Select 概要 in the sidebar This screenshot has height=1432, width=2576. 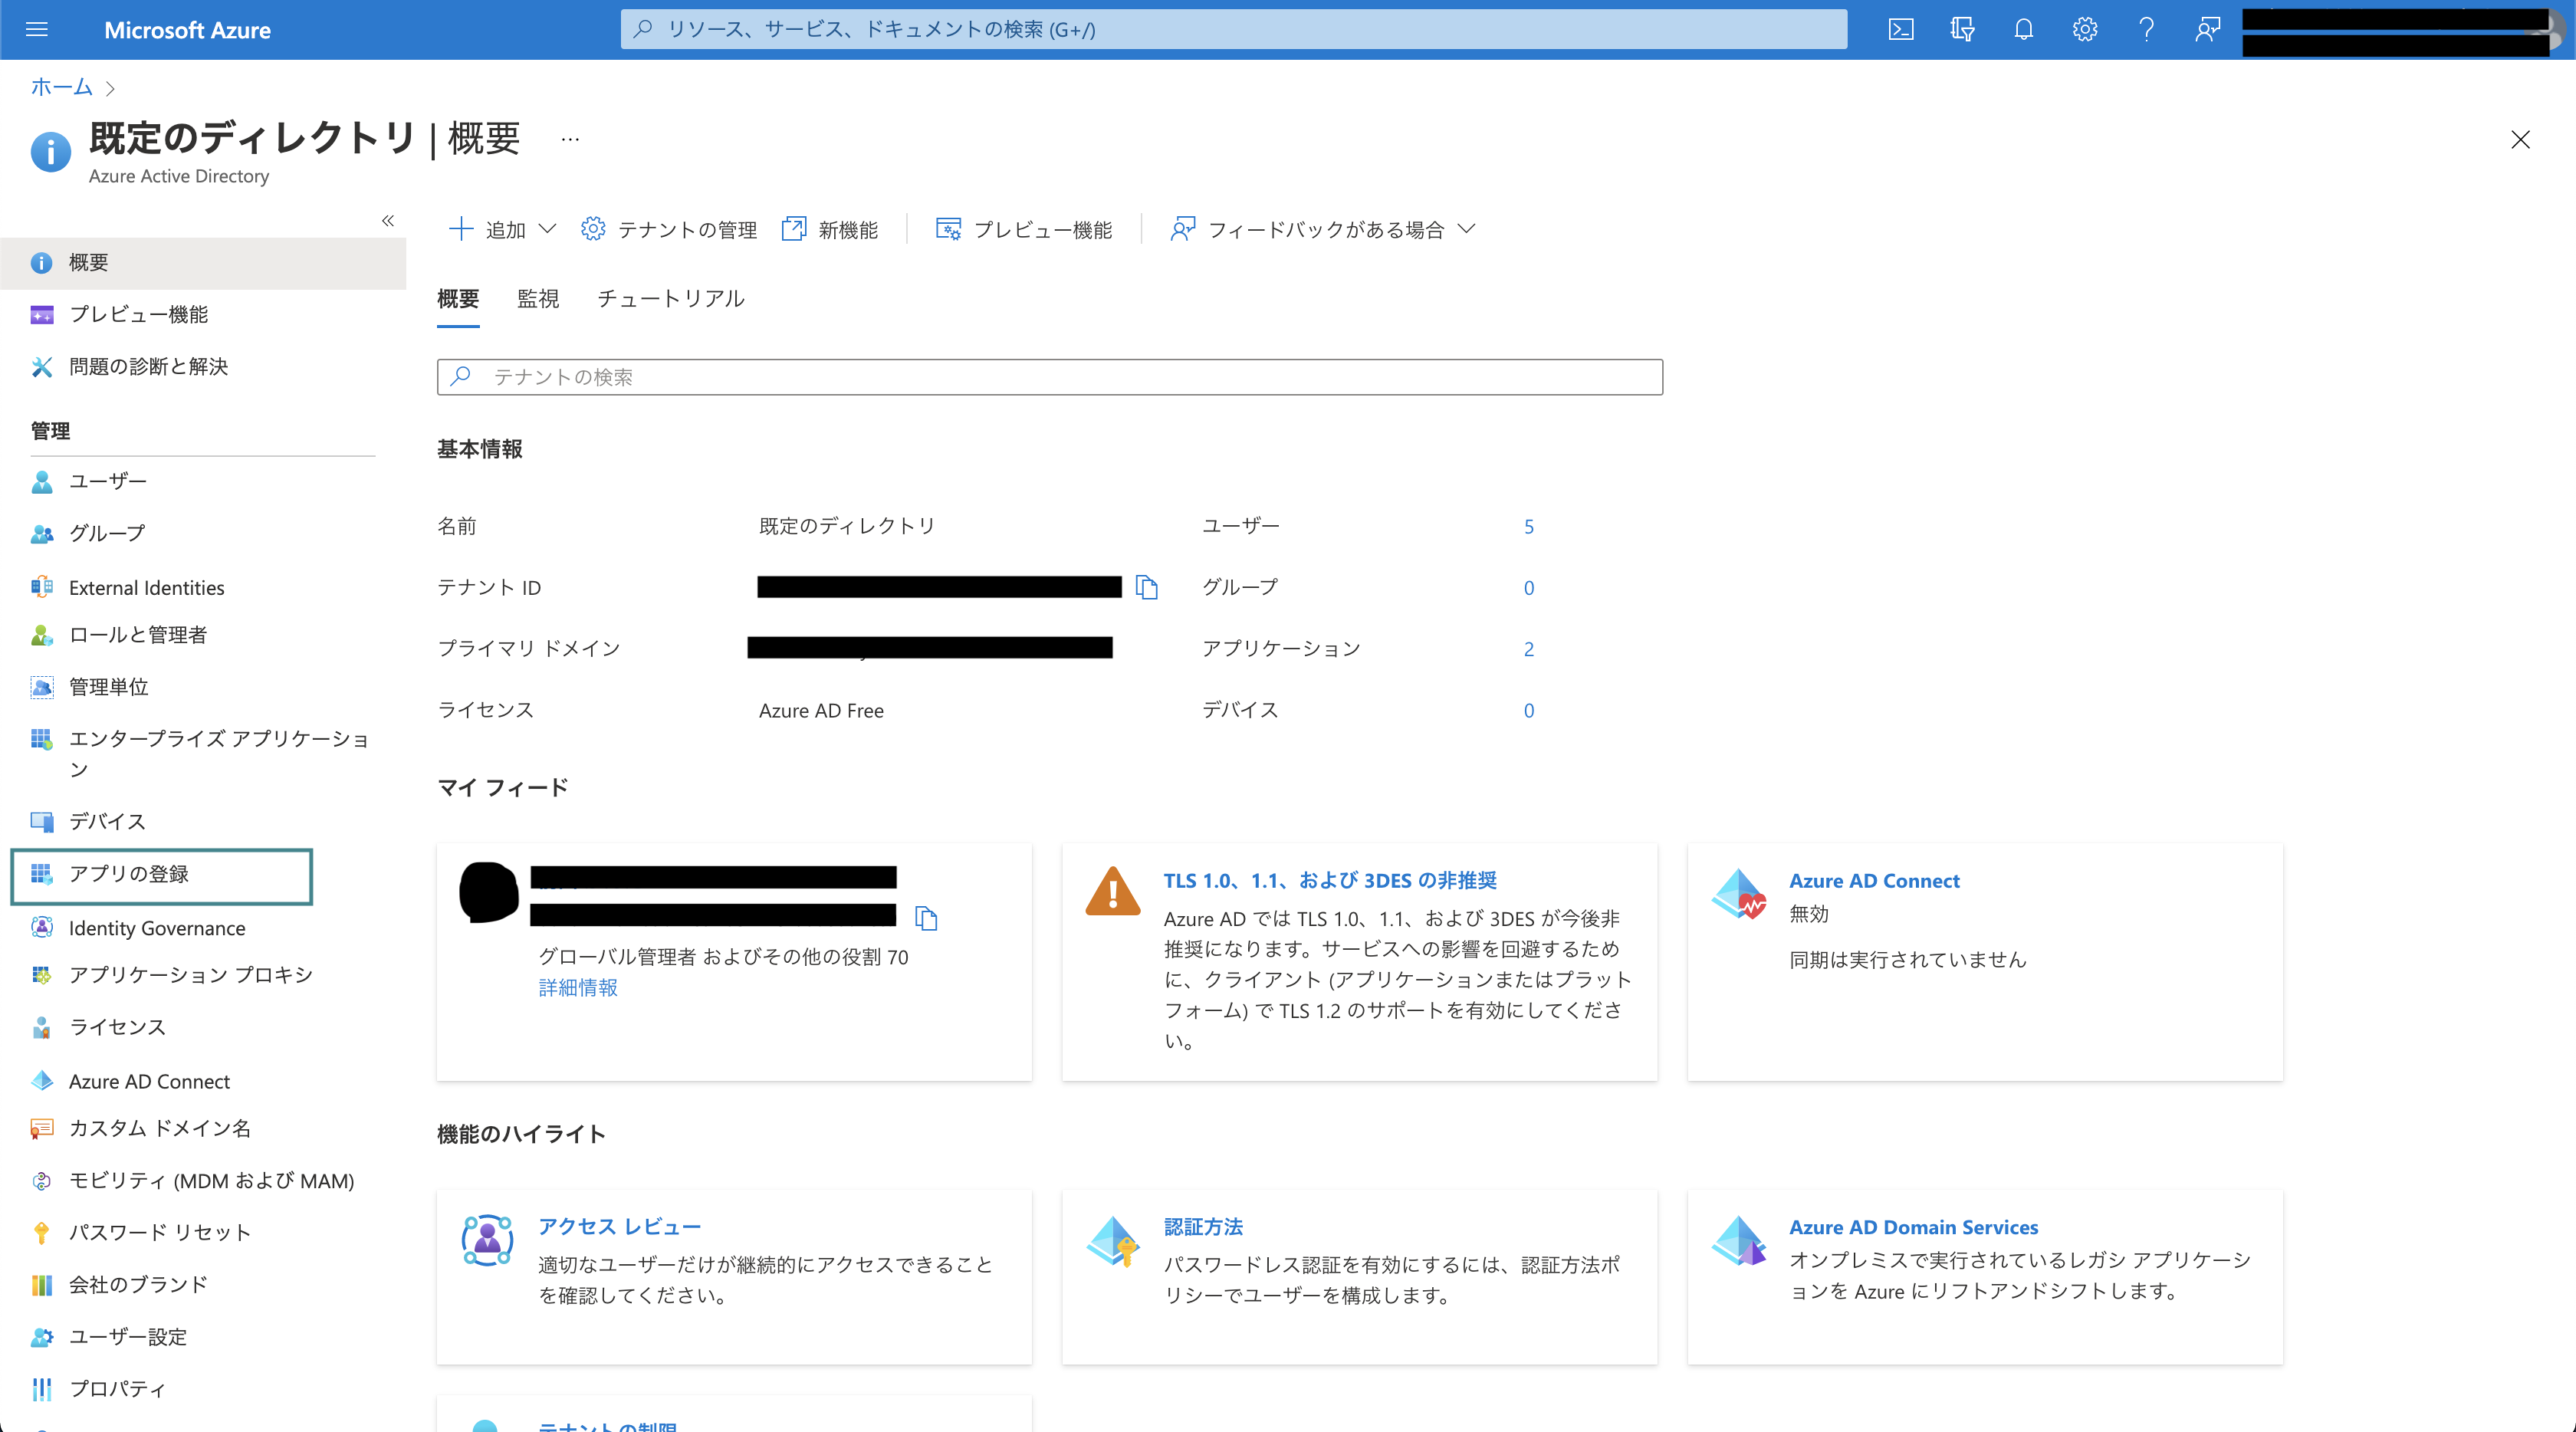click(x=203, y=263)
